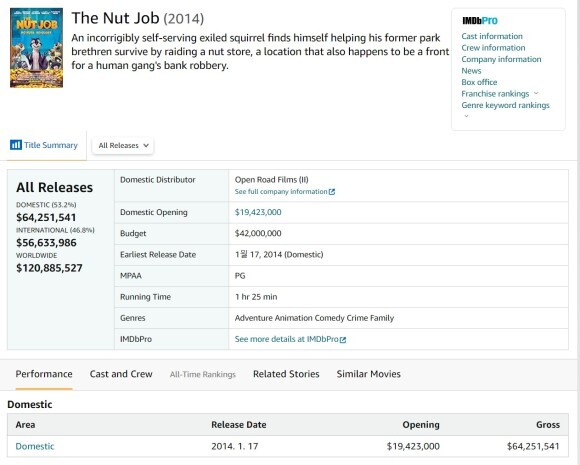Switch to Performance tab
Image resolution: width=580 pixels, height=465 pixels.
coord(44,374)
